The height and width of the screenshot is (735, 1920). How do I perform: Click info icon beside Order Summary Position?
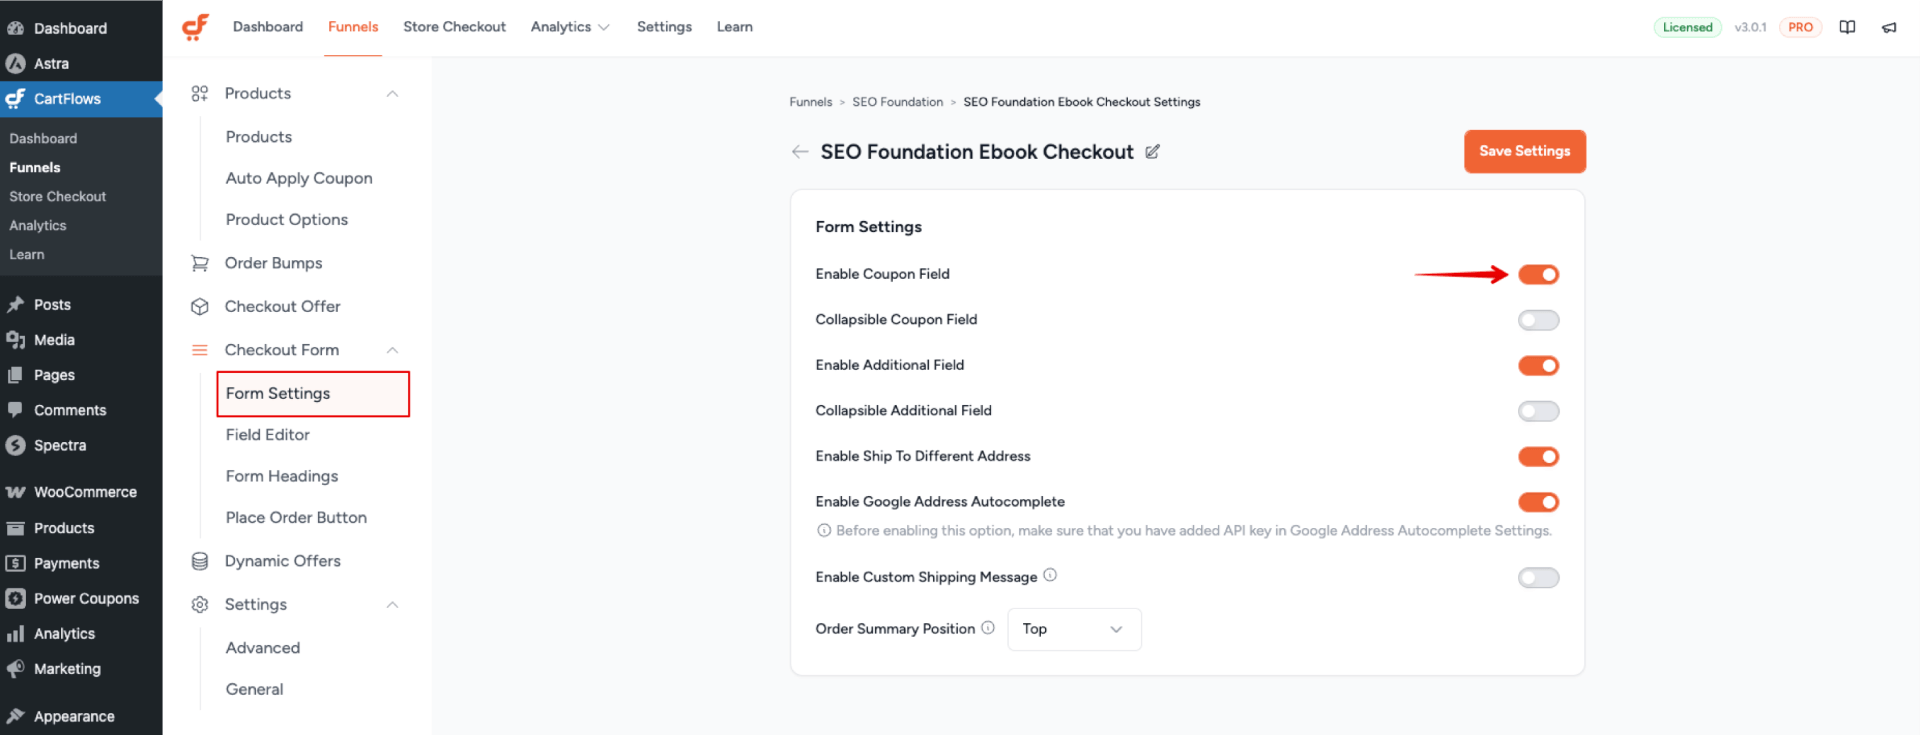click(x=988, y=628)
